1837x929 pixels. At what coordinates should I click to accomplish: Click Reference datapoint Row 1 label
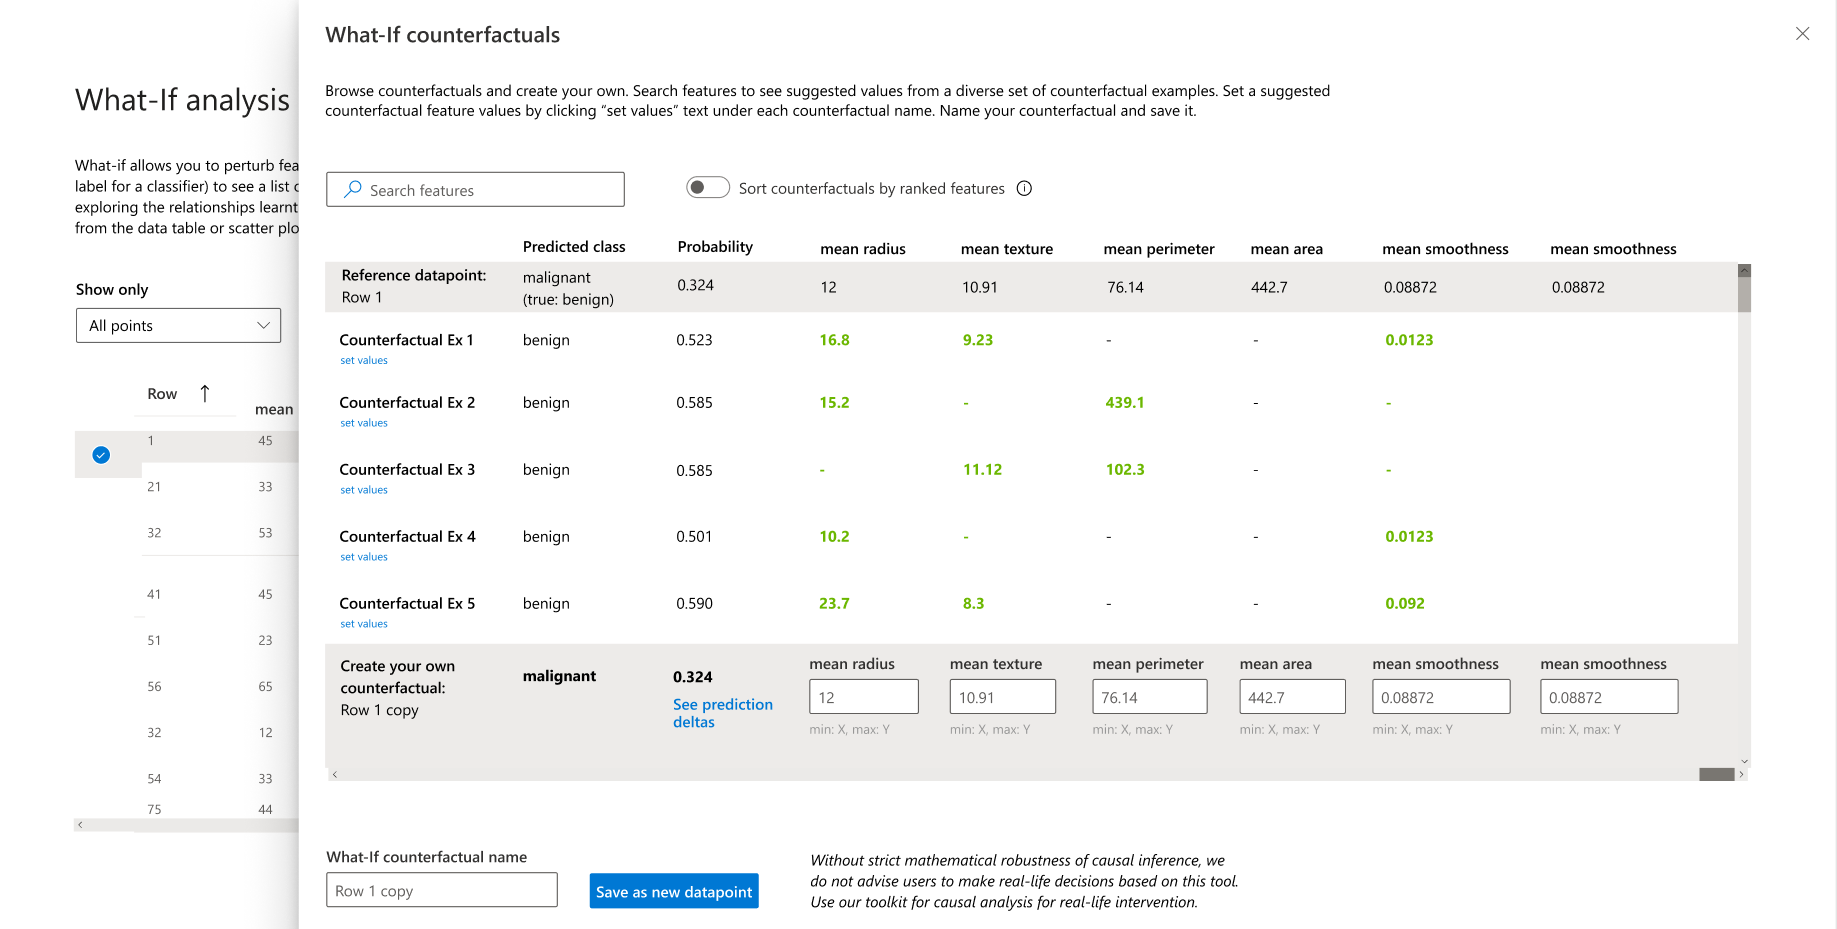pos(414,286)
